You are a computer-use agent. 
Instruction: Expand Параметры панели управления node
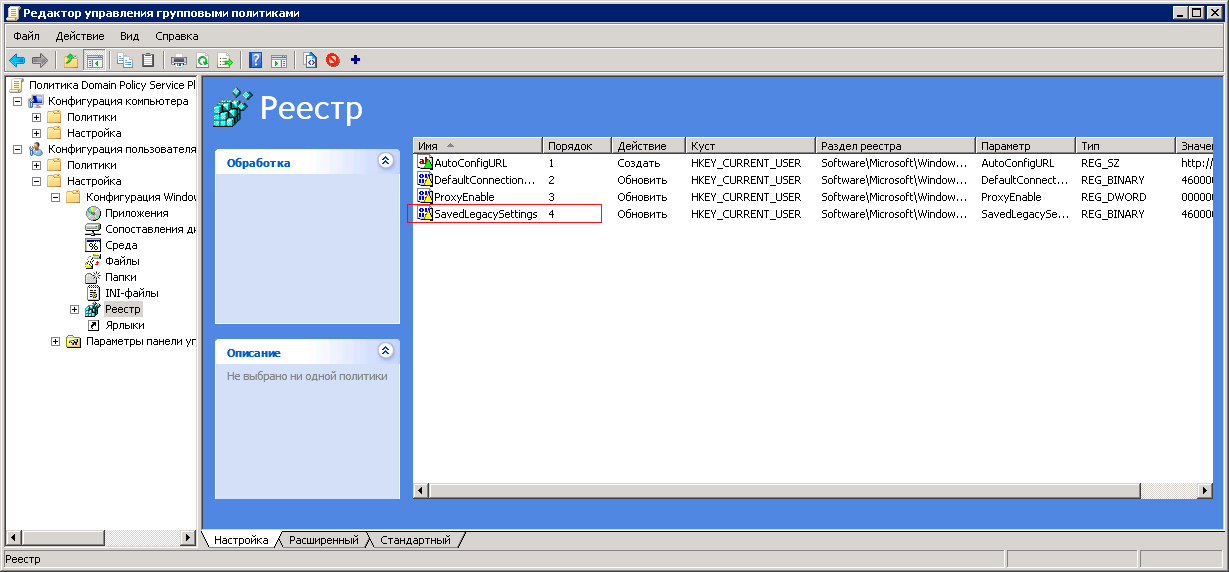pyautogui.click(x=55, y=341)
